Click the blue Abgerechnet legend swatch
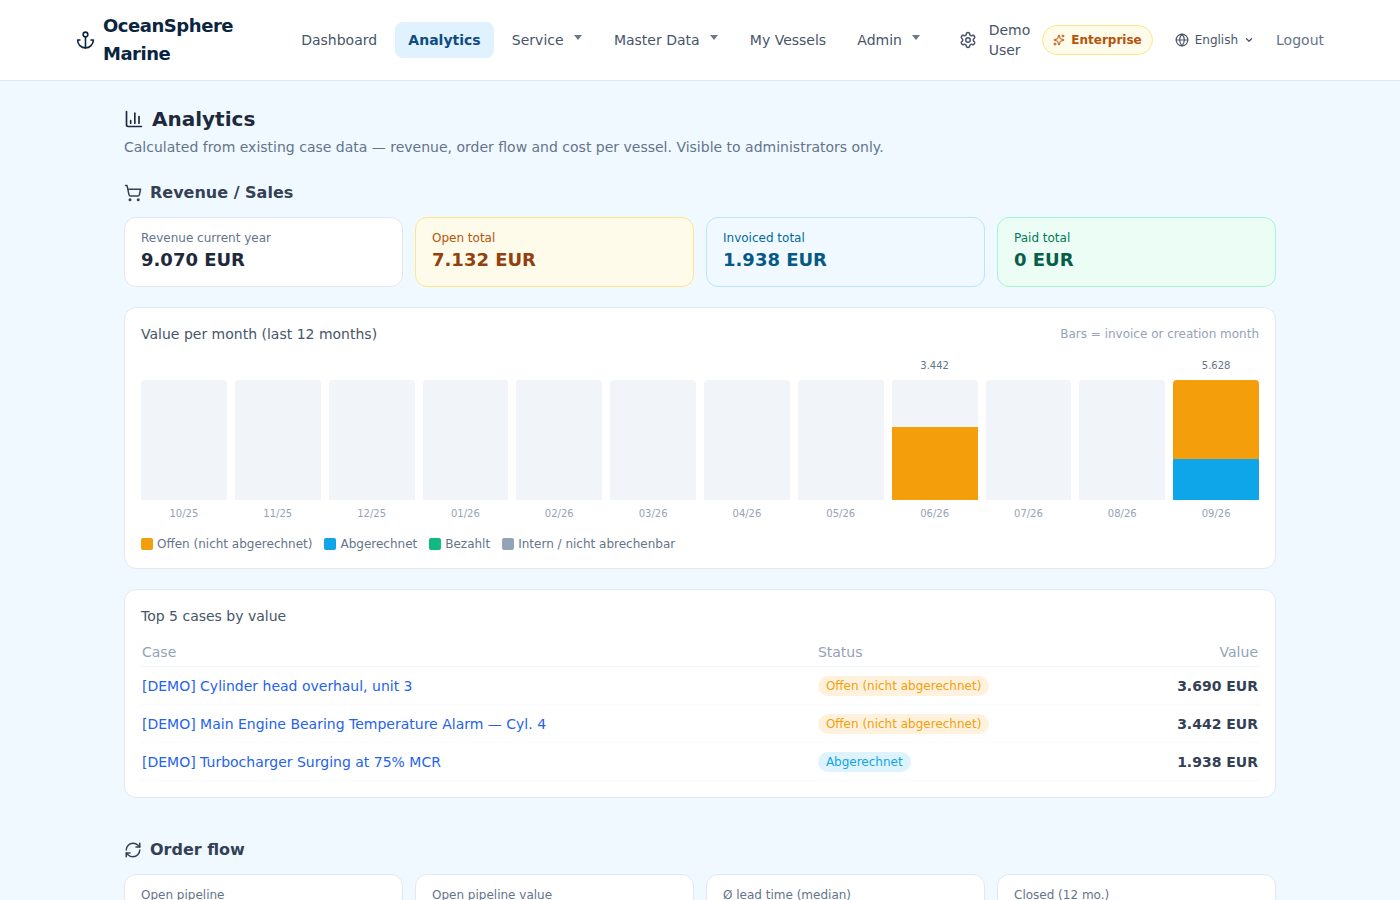 click(330, 544)
